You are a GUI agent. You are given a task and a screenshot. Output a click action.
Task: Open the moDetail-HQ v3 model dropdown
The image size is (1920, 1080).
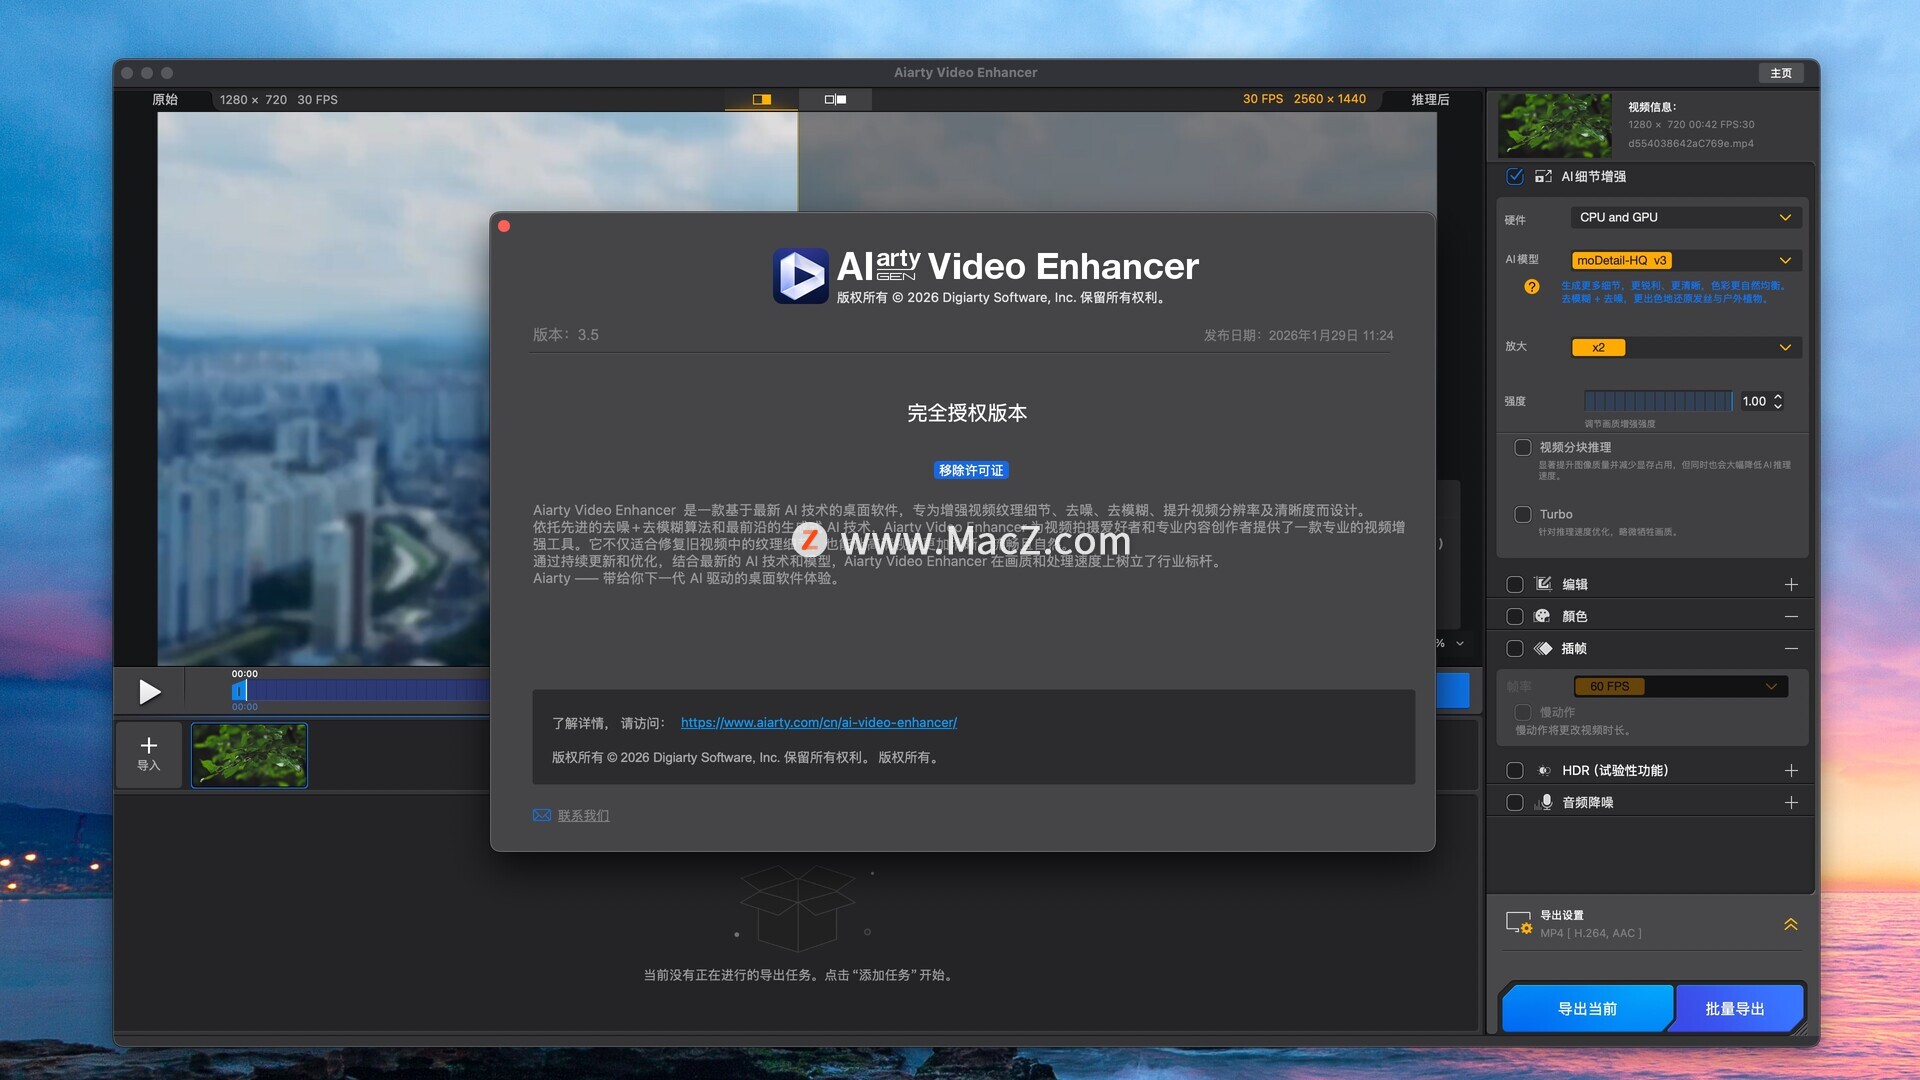(x=1685, y=260)
